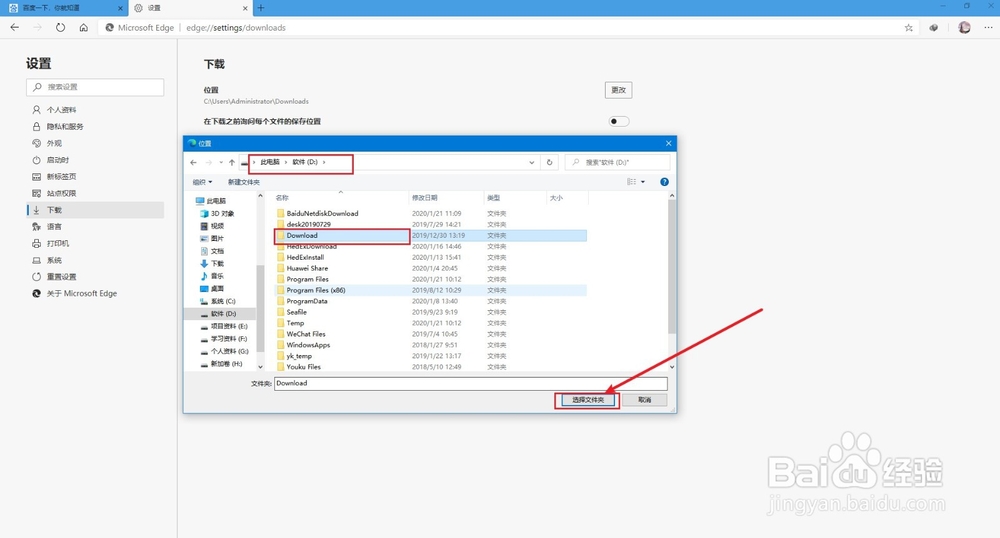
Task: Open 新标签页 settings section
Action: tap(95, 177)
